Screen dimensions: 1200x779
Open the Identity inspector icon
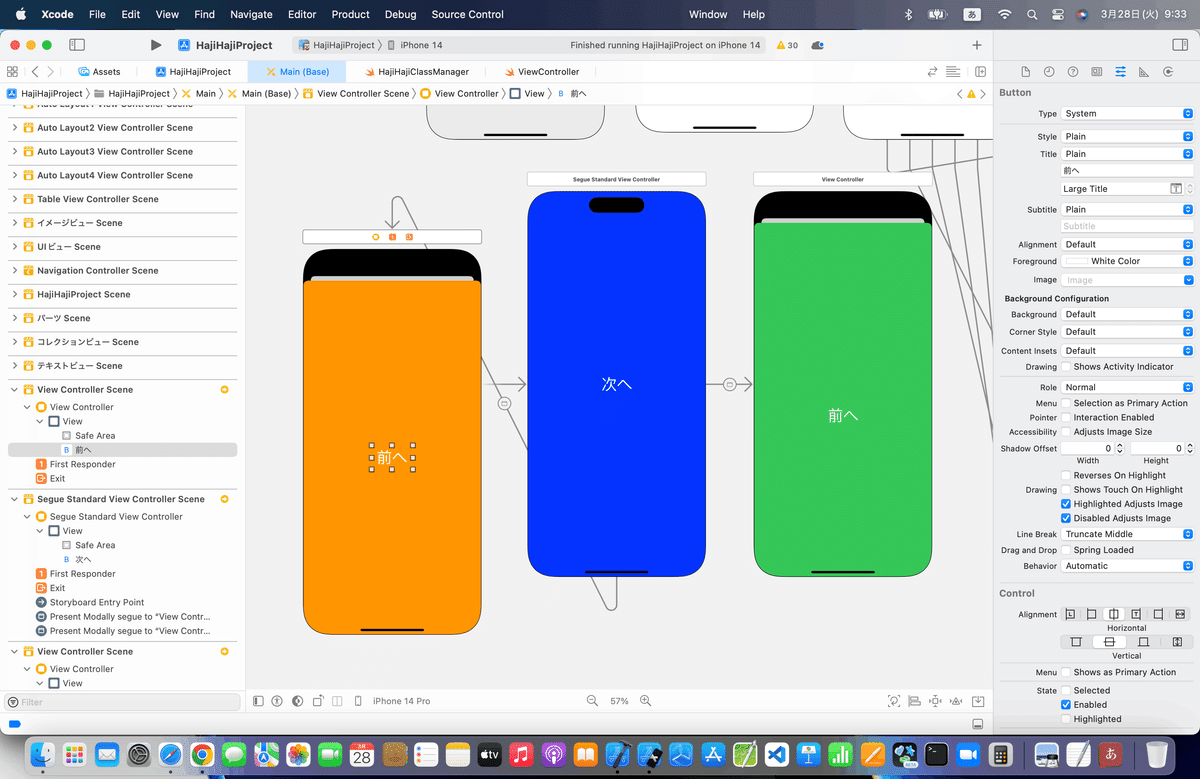(x=1097, y=72)
